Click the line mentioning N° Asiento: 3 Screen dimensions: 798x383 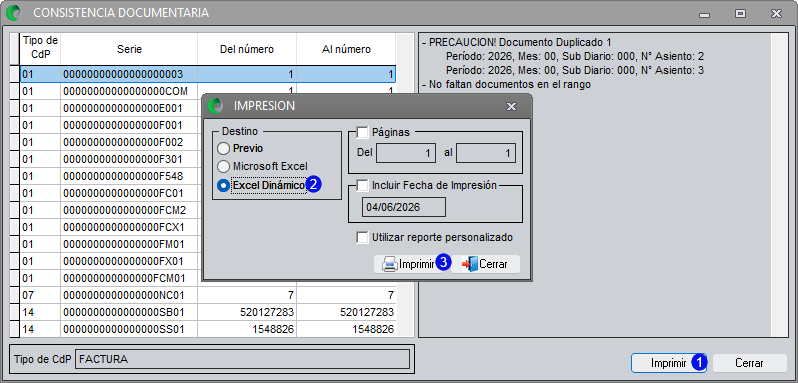click(x=575, y=70)
